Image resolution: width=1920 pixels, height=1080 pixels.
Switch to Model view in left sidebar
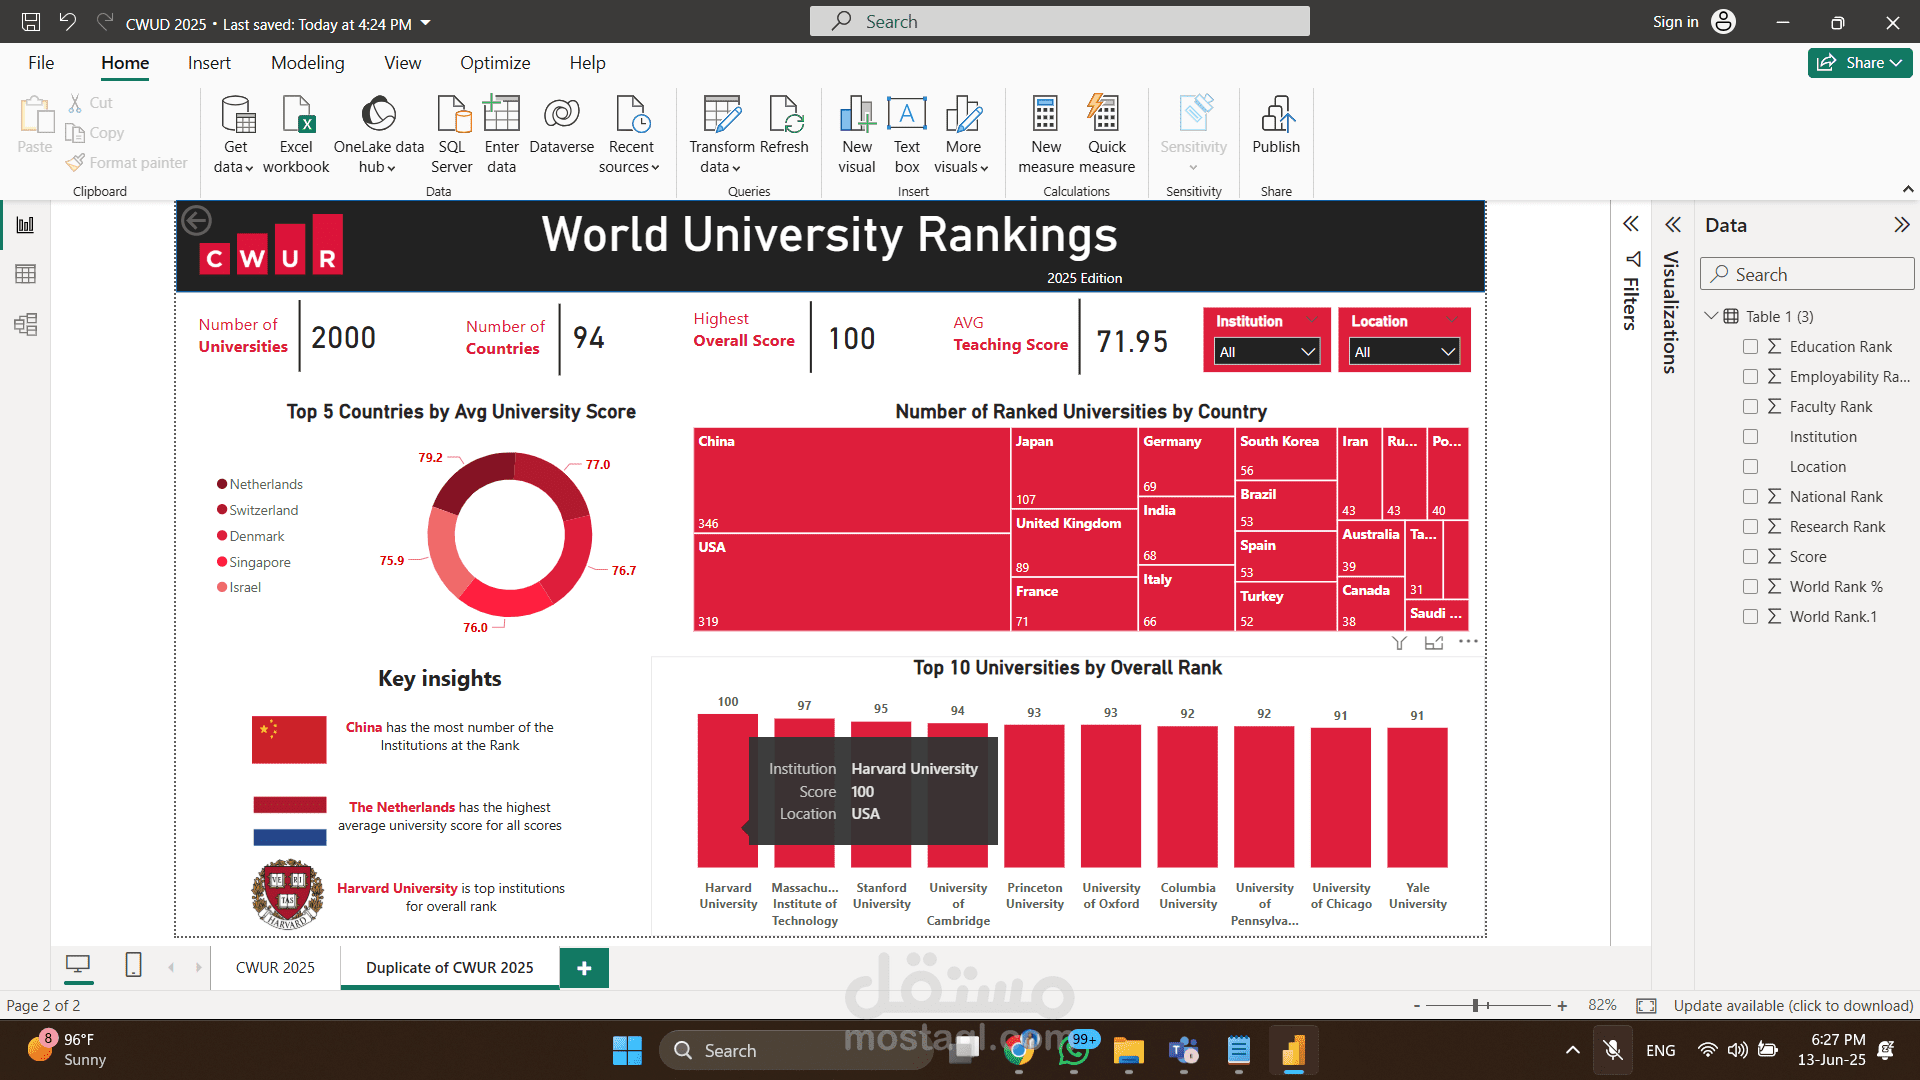[25, 324]
